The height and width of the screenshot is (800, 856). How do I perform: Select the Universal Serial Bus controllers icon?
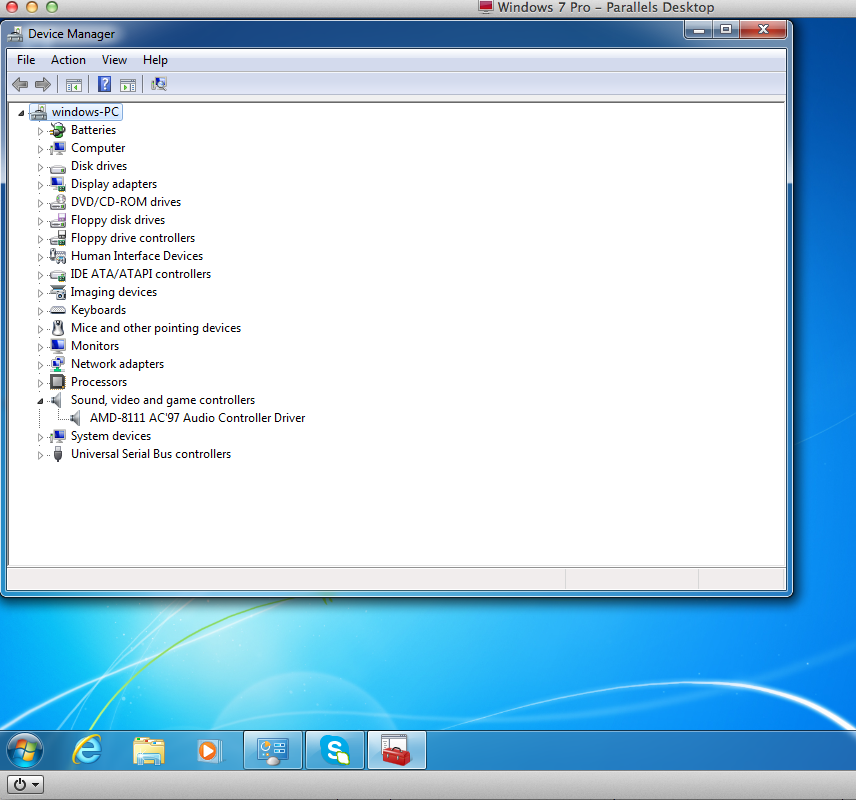point(58,454)
